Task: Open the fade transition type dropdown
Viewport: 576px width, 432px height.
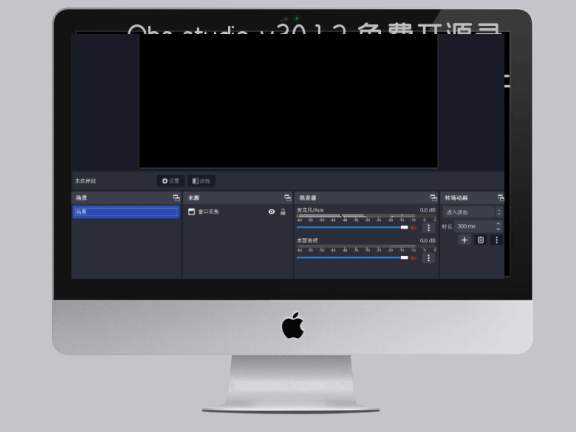Action: [x=473, y=212]
